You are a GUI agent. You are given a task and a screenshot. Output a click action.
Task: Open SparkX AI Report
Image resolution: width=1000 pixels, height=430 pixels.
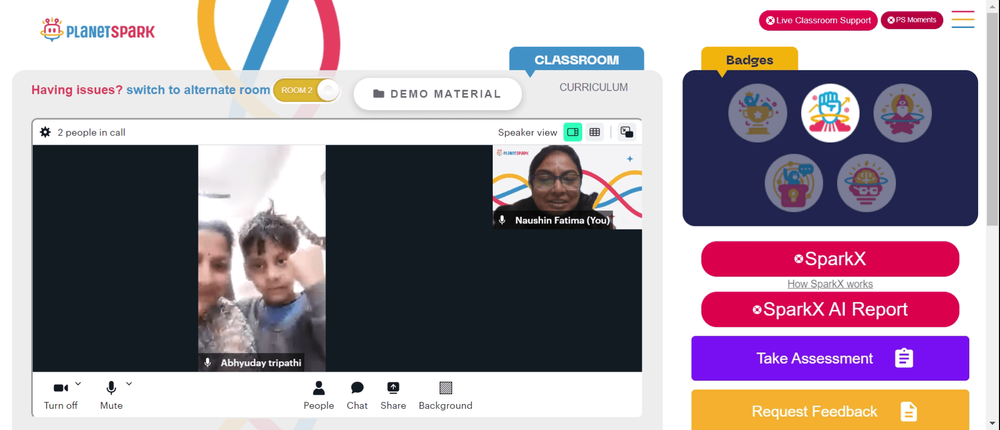click(830, 309)
